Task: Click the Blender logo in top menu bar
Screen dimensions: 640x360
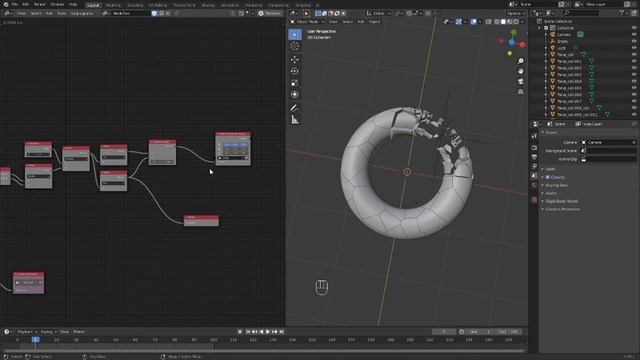Action: point(6,4)
